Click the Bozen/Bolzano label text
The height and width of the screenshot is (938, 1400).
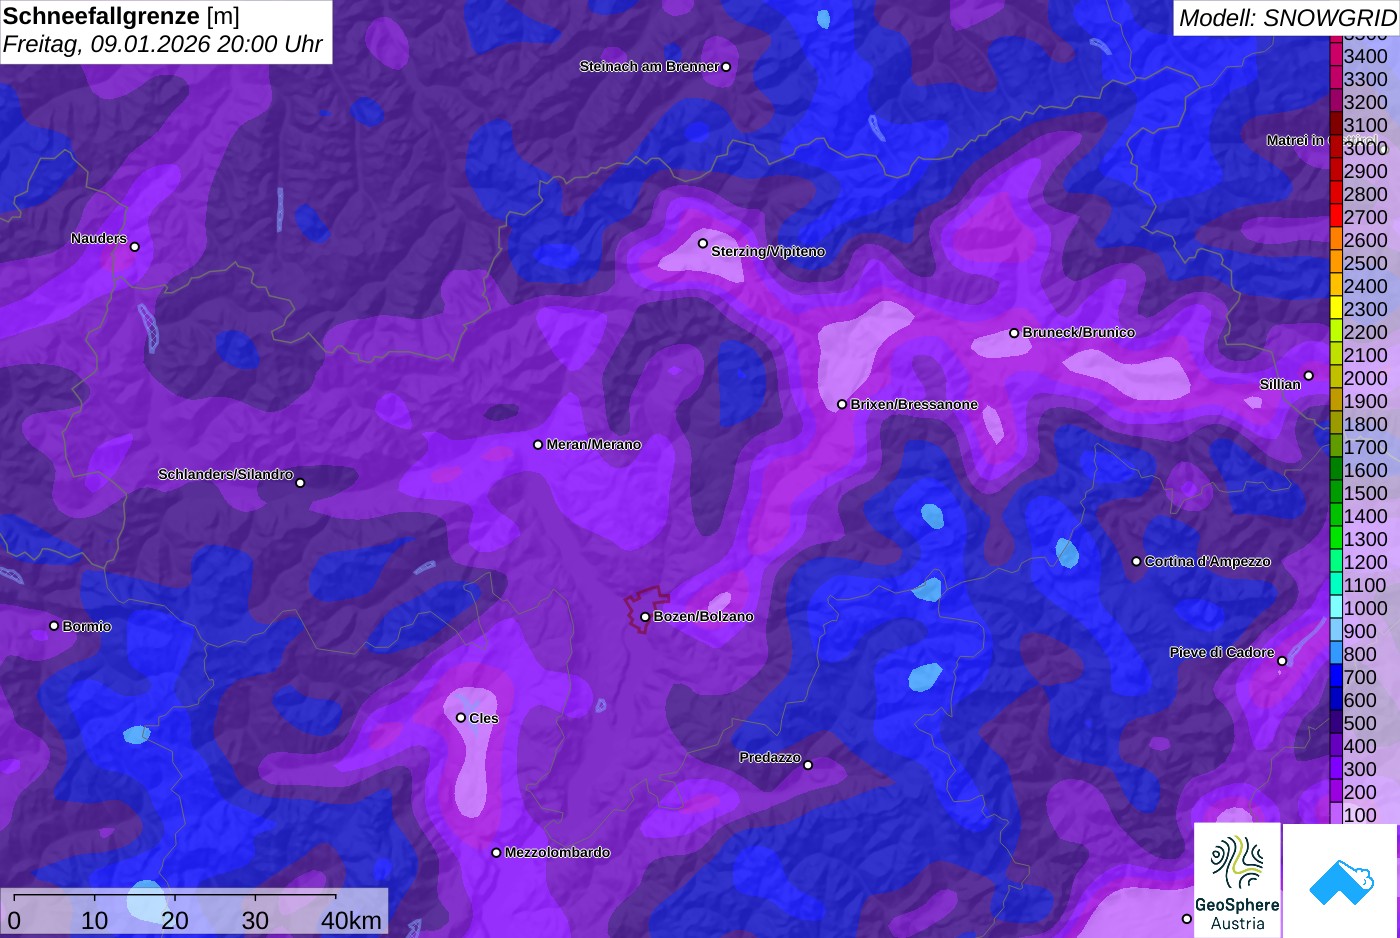(x=703, y=617)
